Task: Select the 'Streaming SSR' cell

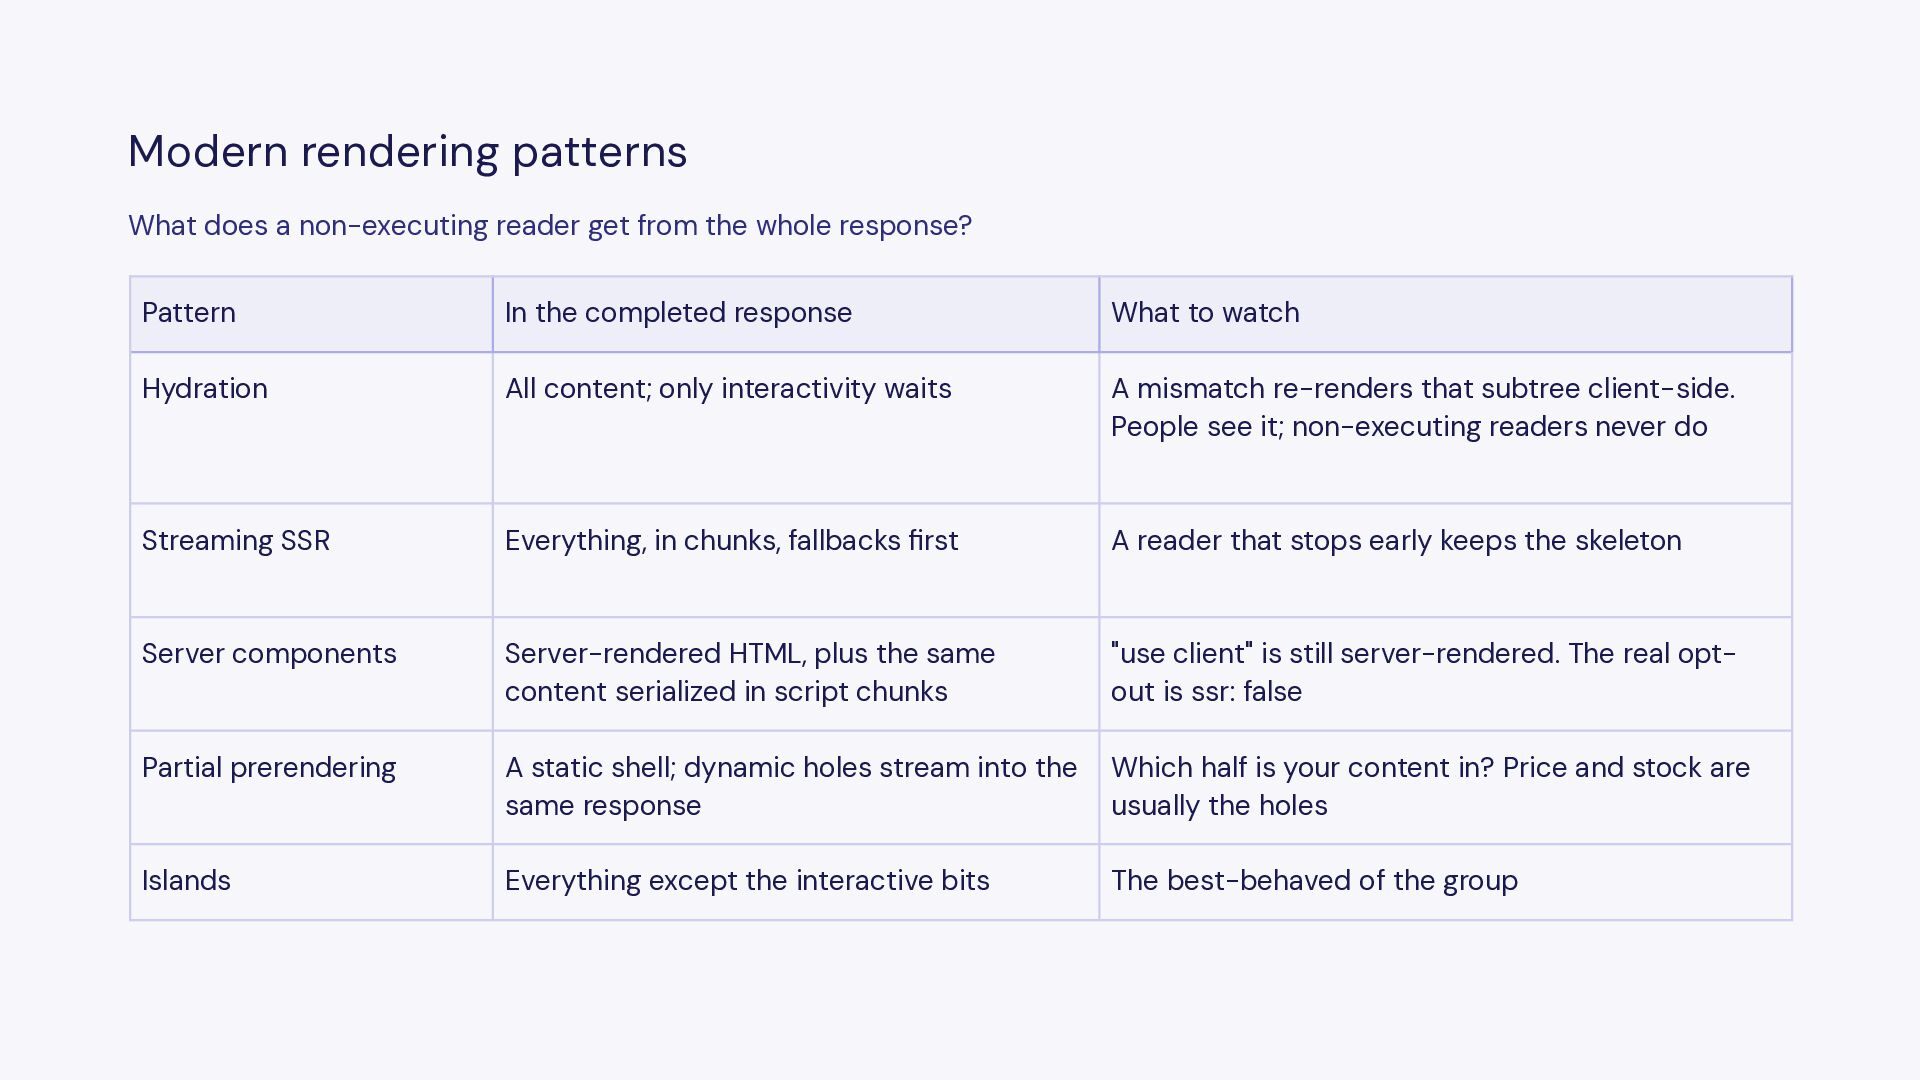Action: (311, 560)
